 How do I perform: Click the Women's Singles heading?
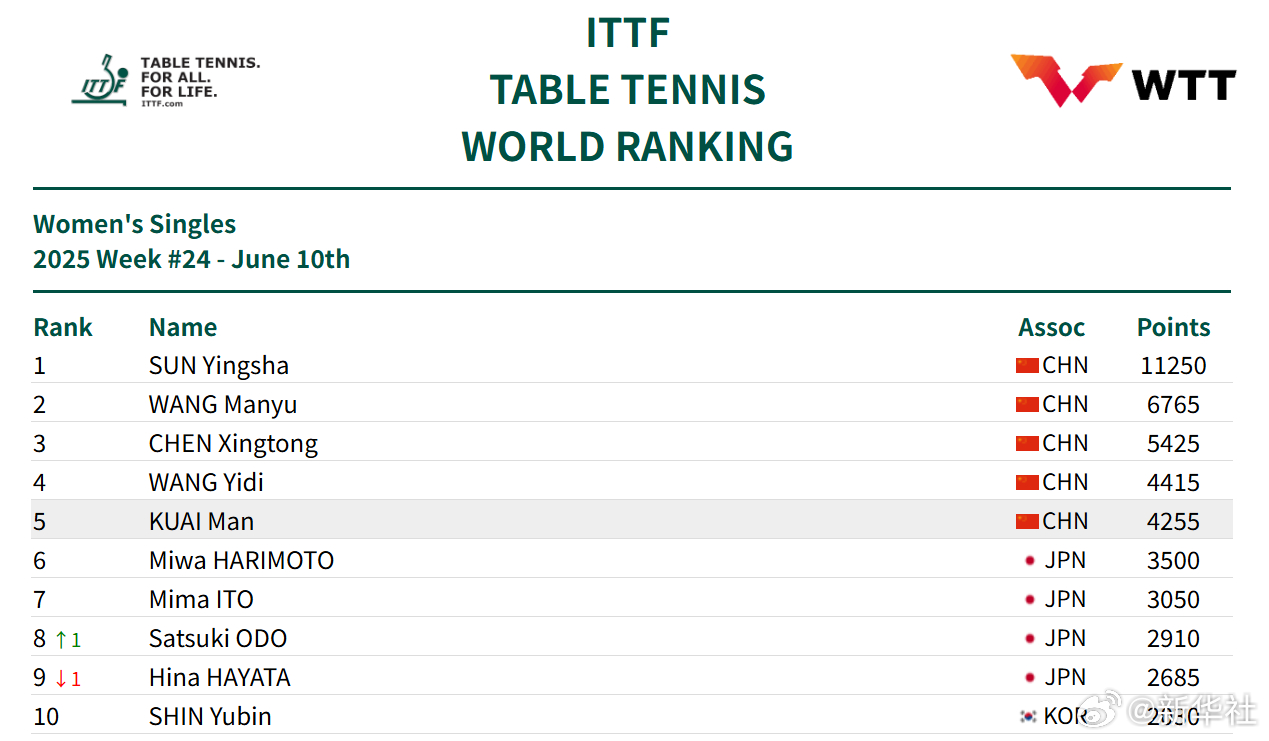tap(134, 224)
